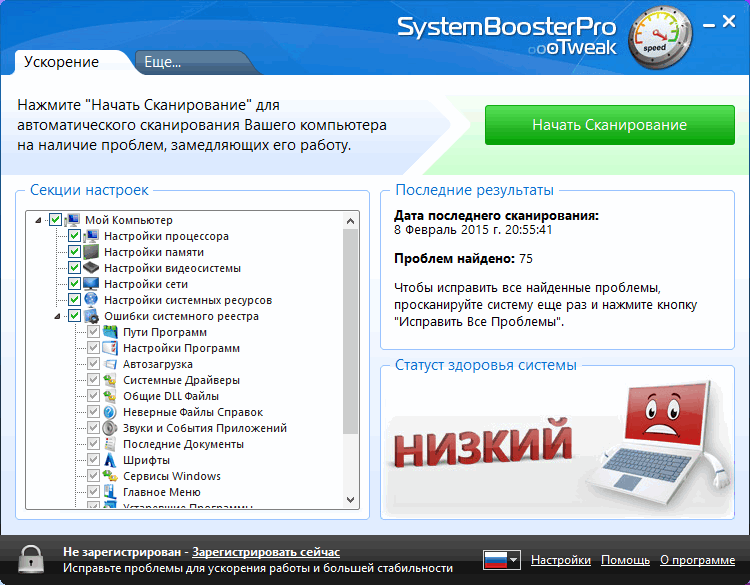The width and height of the screenshot is (750, 585).
Task: Click the My Computer icon in tree
Action: tap(73, 220)
